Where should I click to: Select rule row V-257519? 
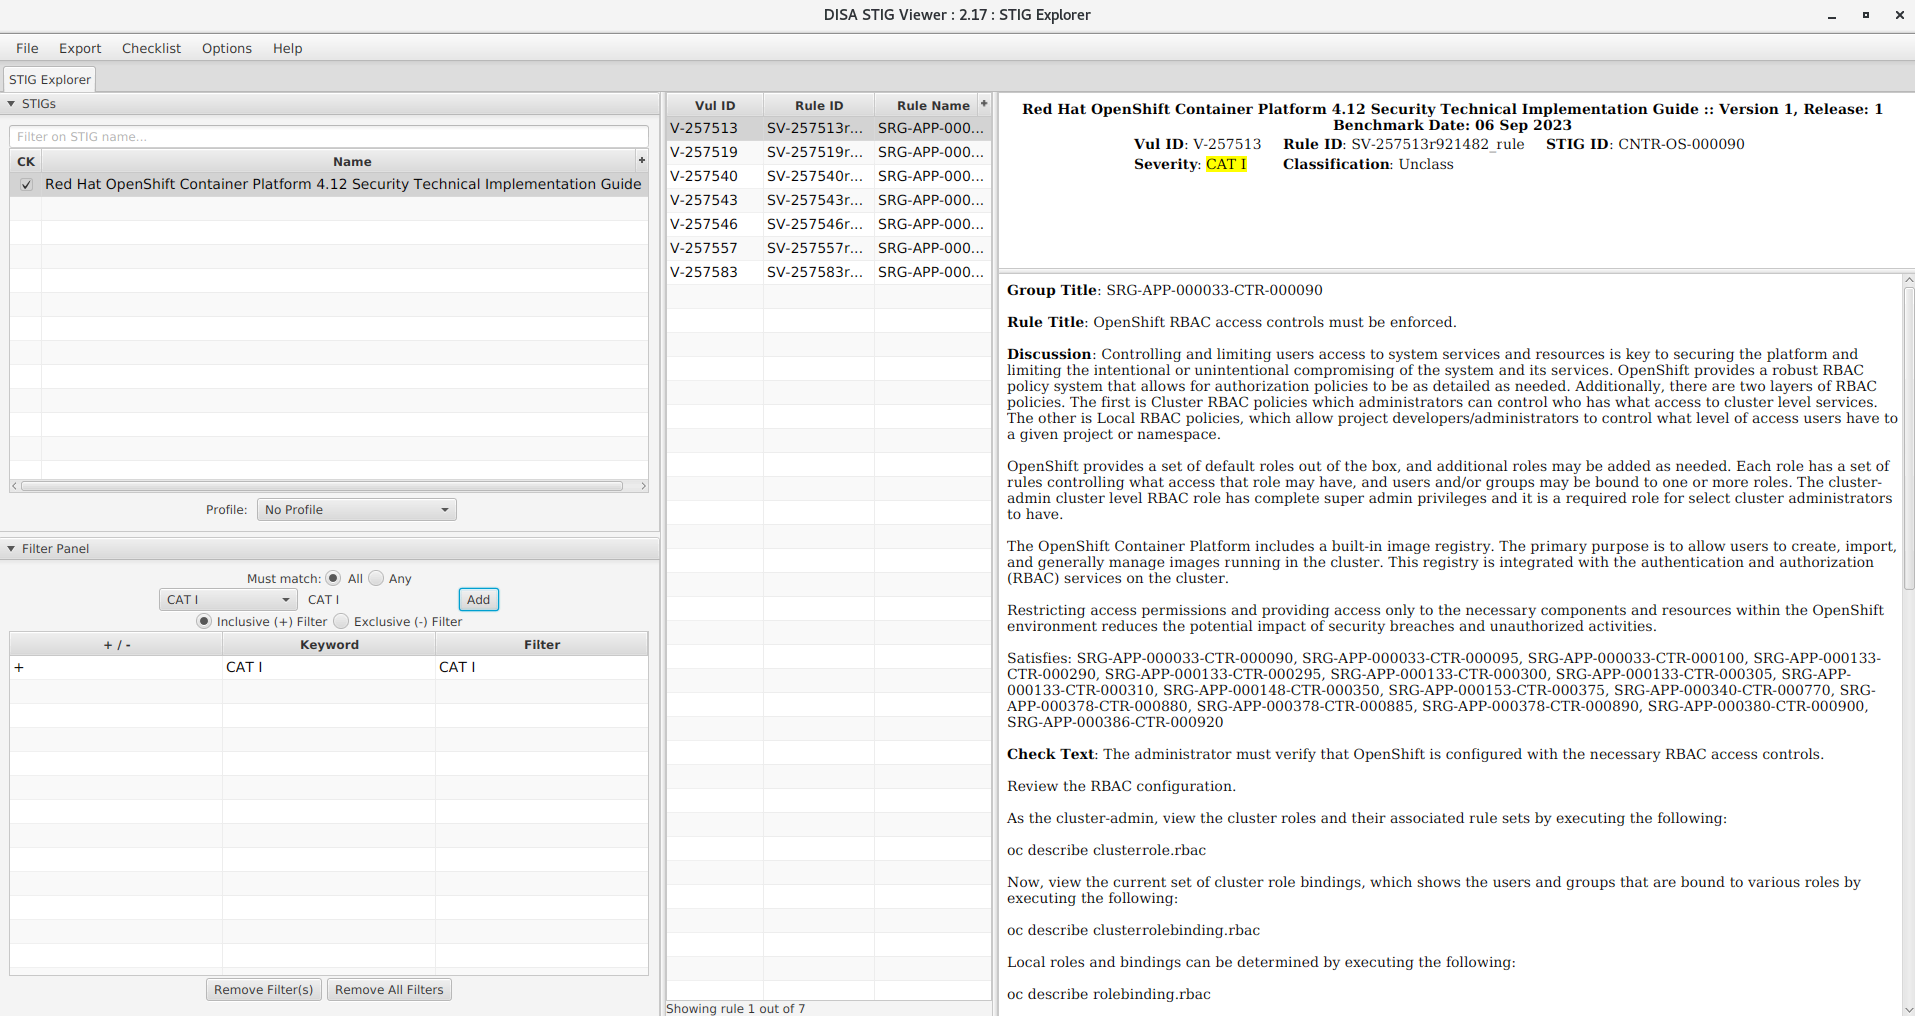(x=828, y=152)
